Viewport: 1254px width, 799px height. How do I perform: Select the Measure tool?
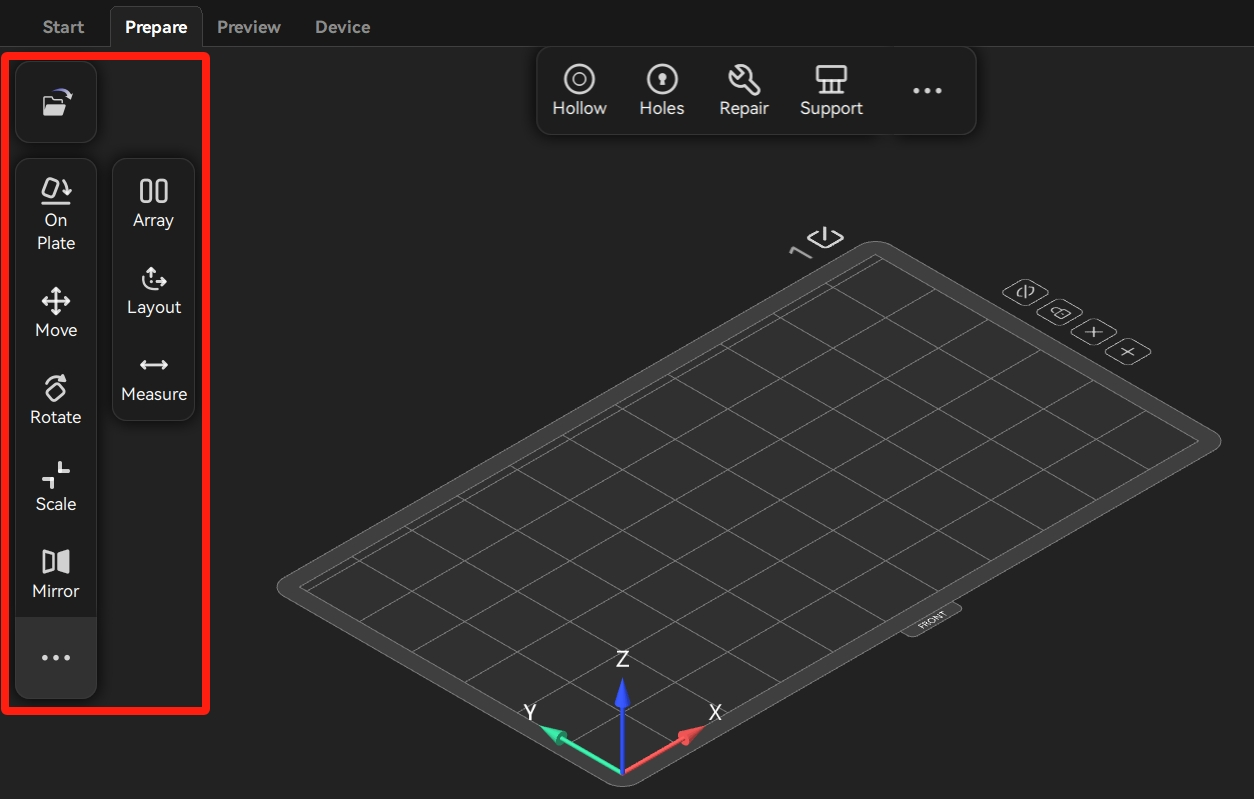pos(153,377)
